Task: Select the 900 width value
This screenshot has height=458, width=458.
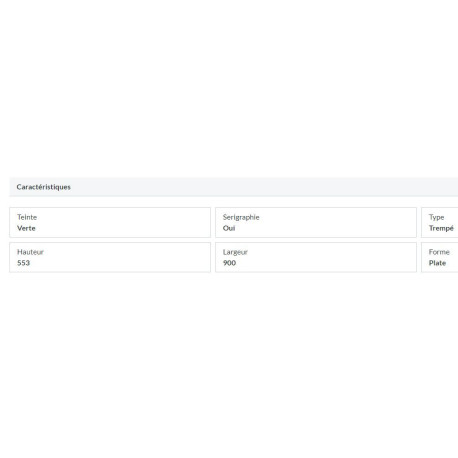Action: 229,263
